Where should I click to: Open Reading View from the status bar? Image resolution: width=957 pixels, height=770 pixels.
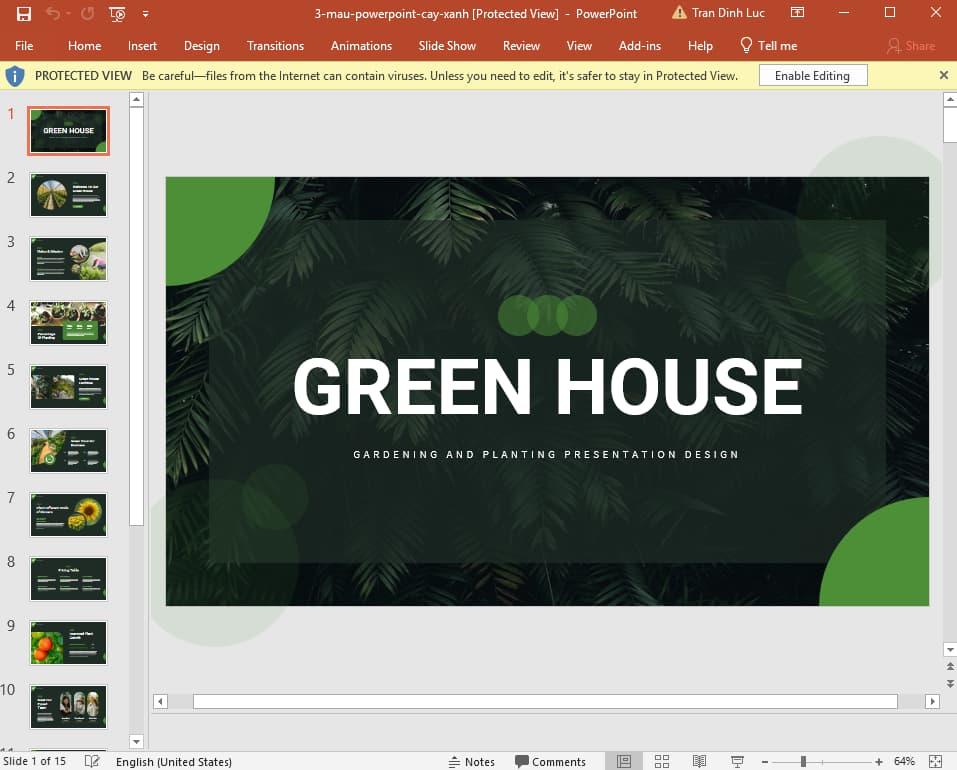699,761
